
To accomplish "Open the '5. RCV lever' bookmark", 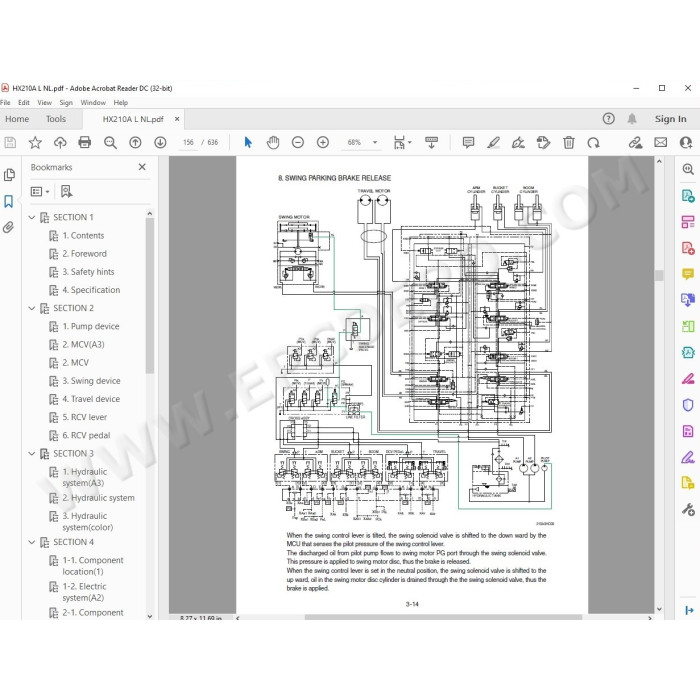I will click(84, 417).
